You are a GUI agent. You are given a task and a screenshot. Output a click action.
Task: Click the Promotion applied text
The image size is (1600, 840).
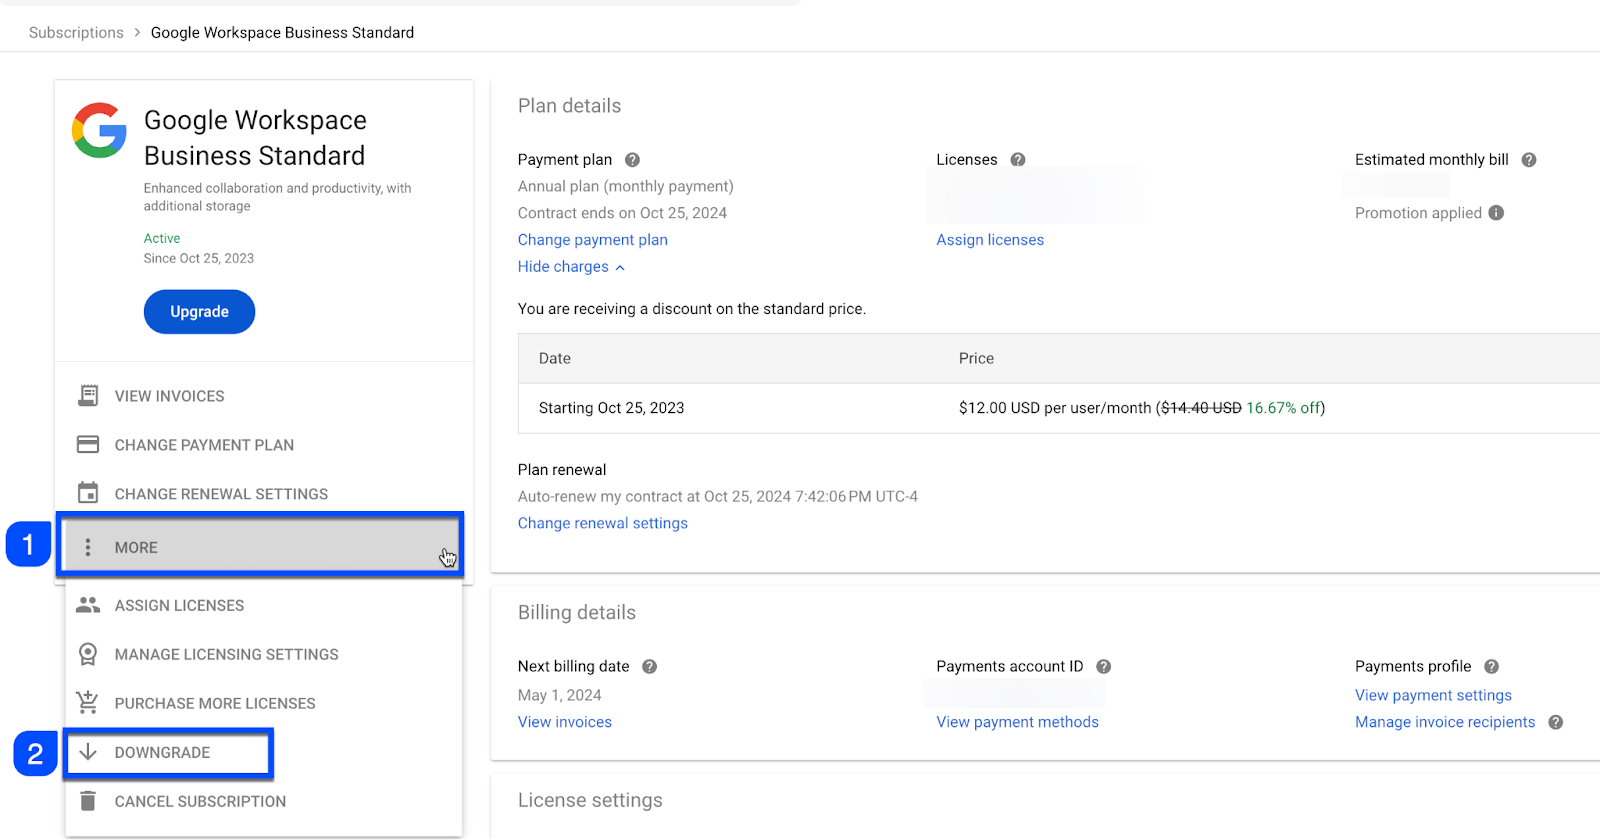(x=1418, y=213)
